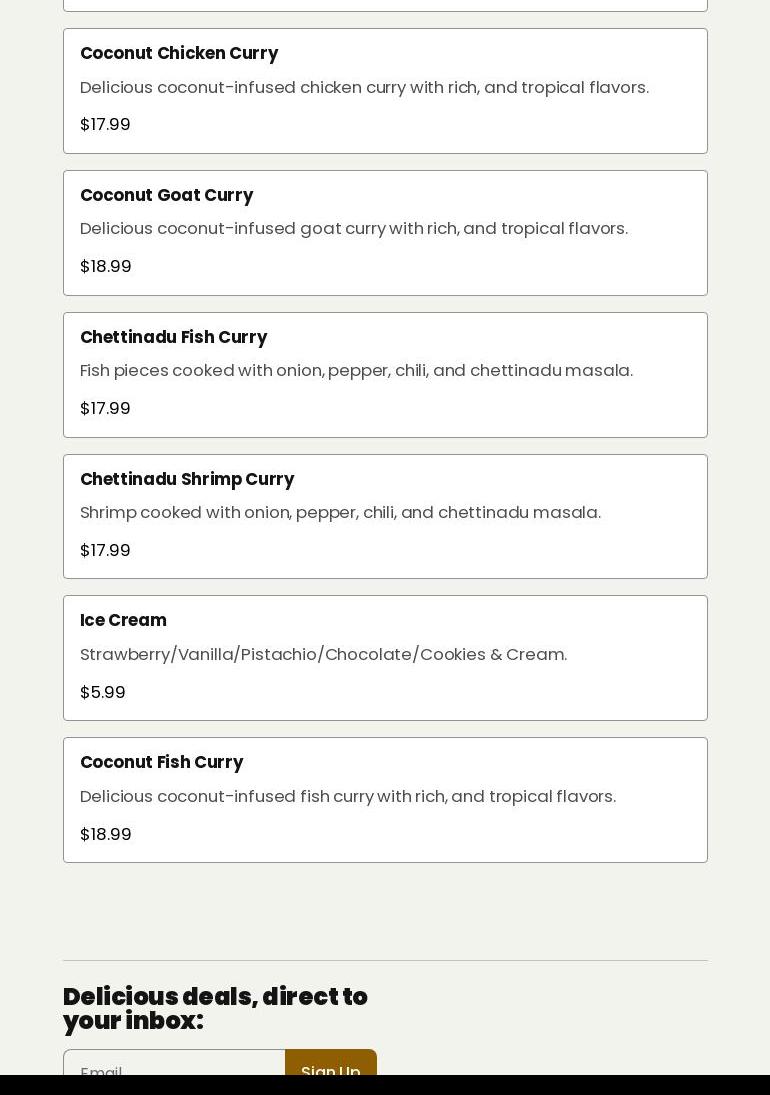Click the Chettinadu Fish Curry title text
Image resolution: width=770 pixels, height=1095 pixels.
tap(174, 337)
